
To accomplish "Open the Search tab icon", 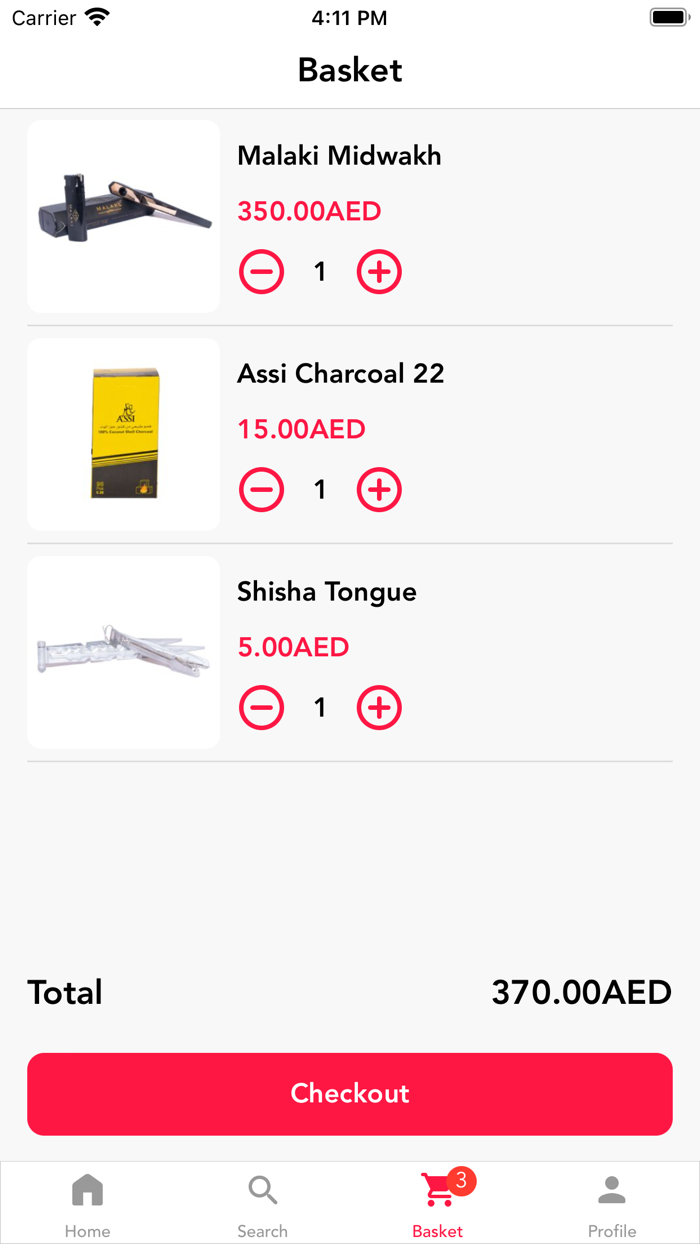I will (262, 1190).
